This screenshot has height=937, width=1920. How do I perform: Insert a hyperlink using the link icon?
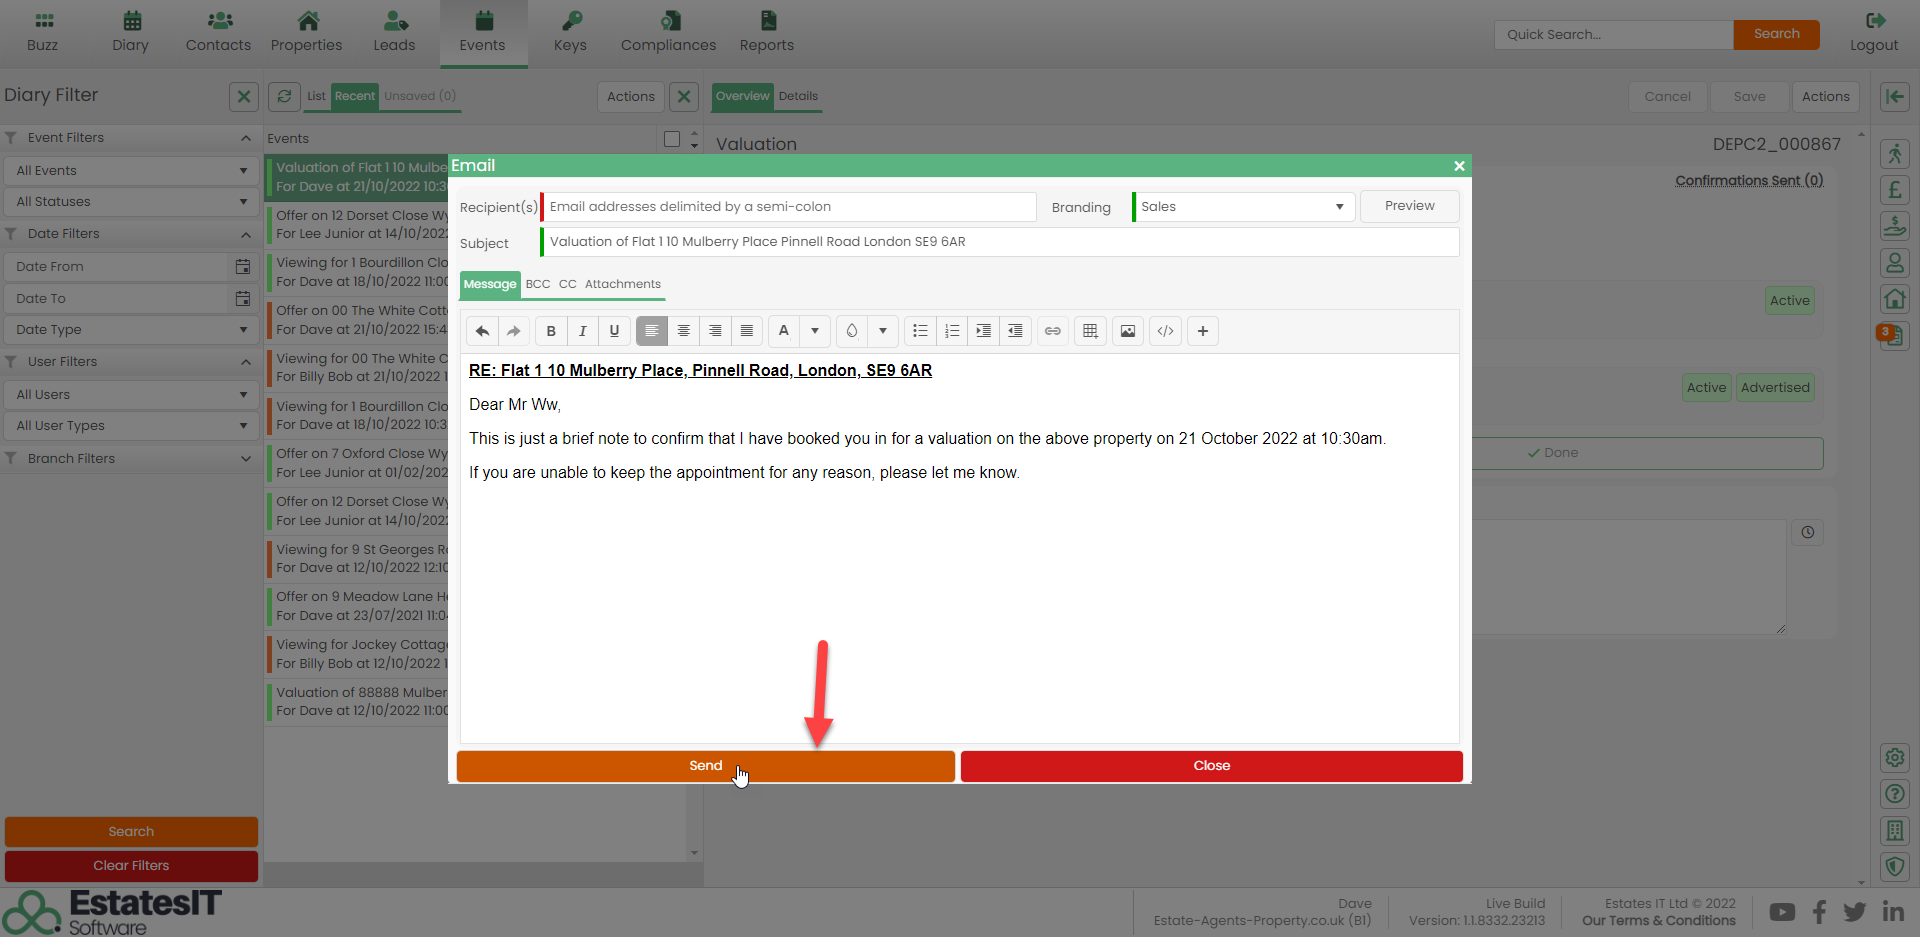(x=1053, y=331)
